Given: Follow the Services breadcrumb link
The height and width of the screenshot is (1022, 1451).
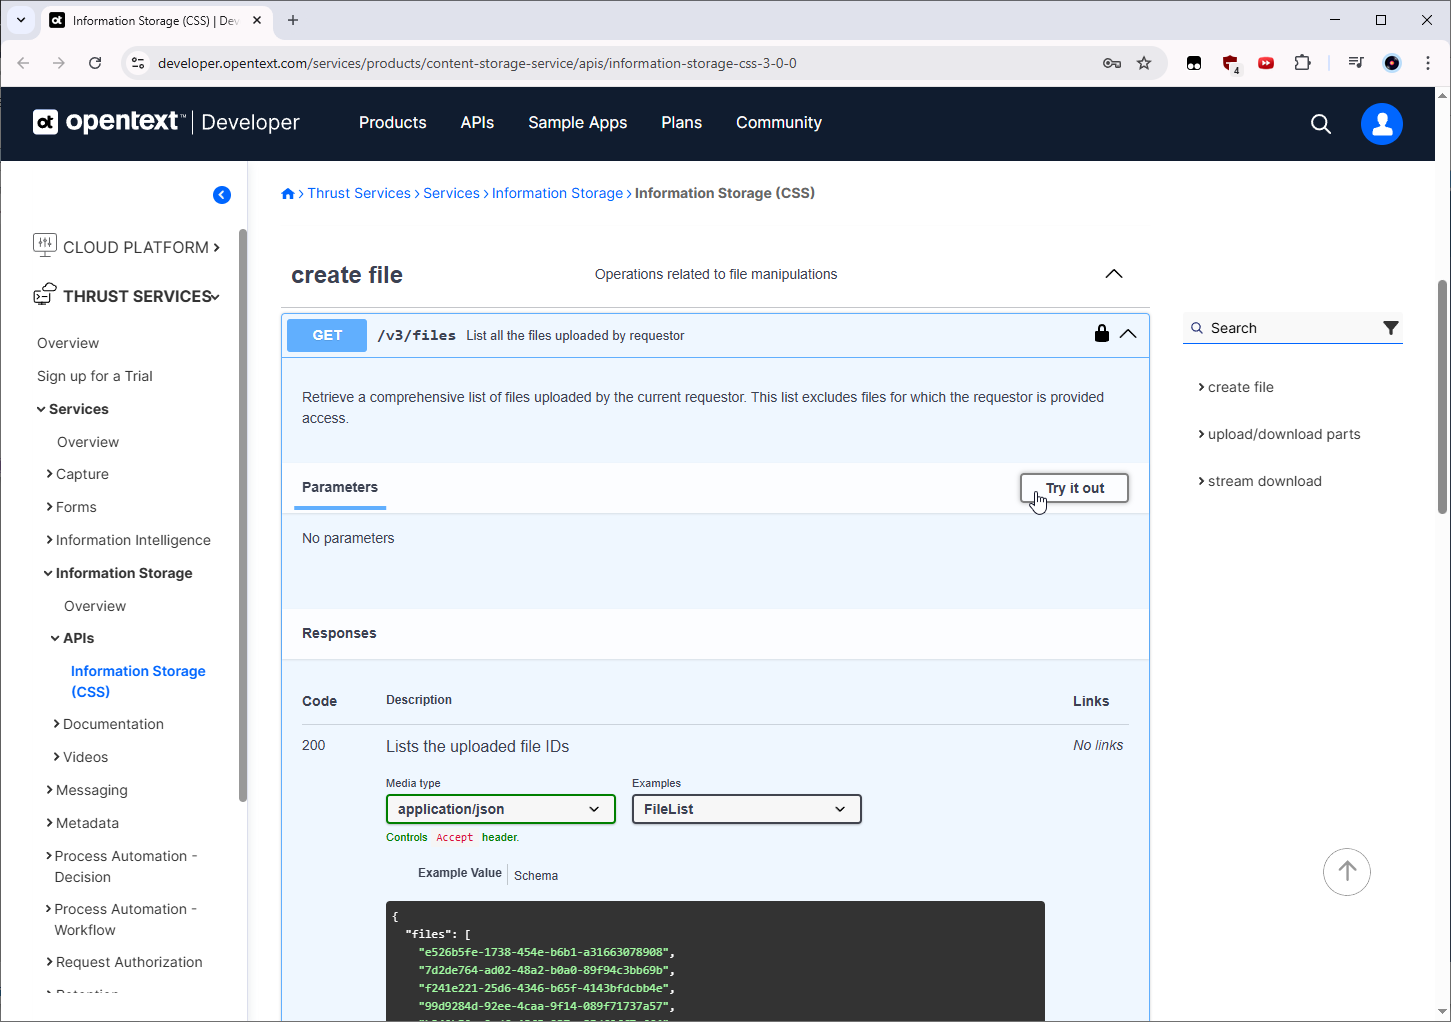Looking at the screenshot, I should pos(451,193).
